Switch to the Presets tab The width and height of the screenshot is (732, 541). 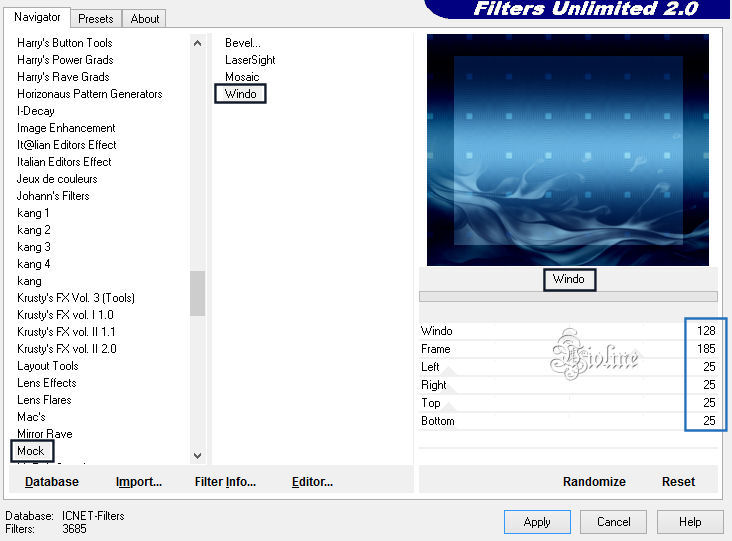[96, 19]
